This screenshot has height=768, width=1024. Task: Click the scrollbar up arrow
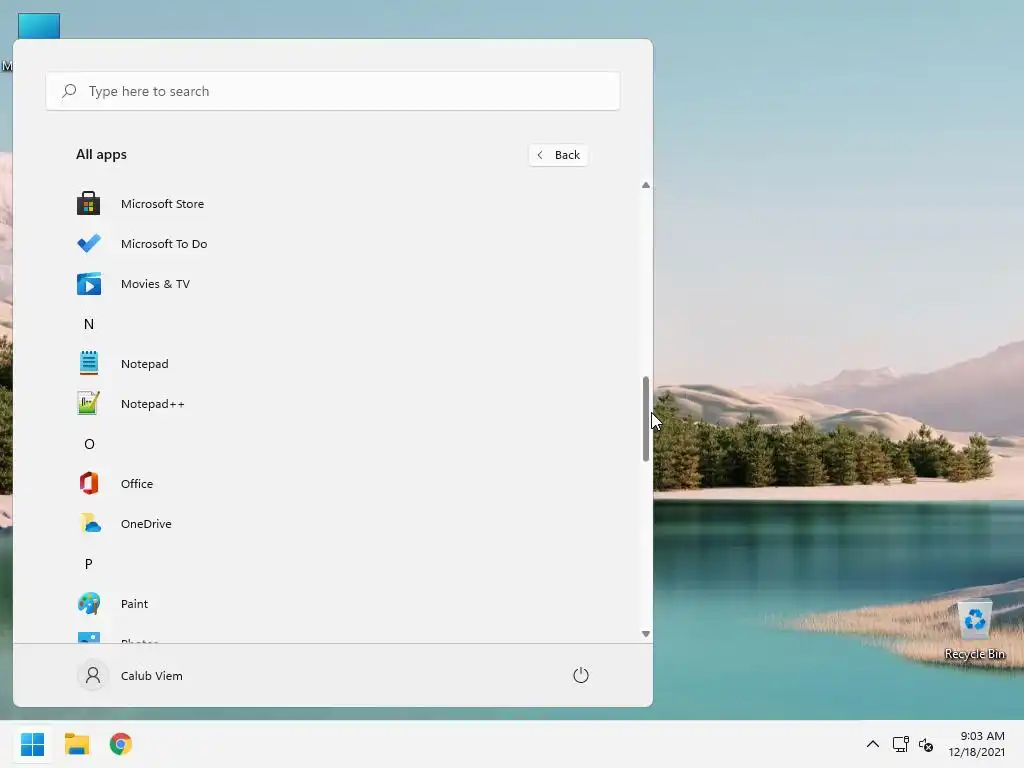click(646, 185)
